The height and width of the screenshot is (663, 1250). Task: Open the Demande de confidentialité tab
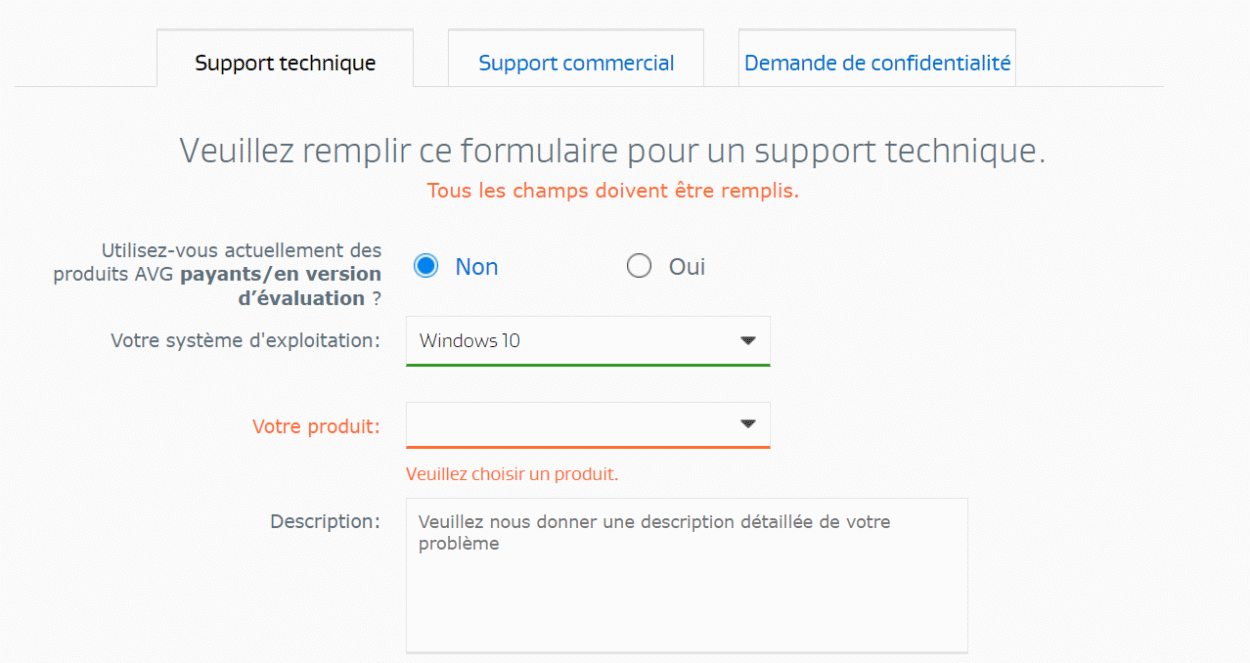click(x=876, y=62)
